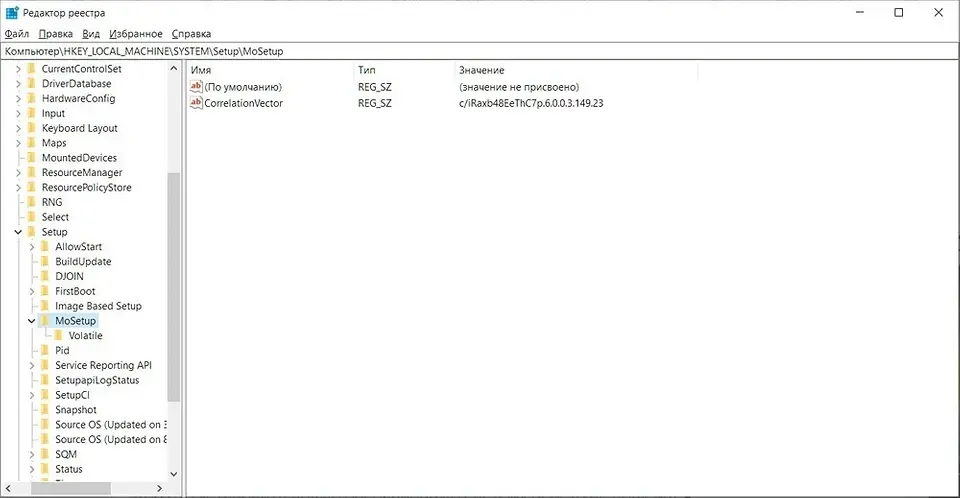Image resolution: width=960 pixels, height=498 pixels.
Task: Open the Избранное menu
Action: [x=136, y=34]
